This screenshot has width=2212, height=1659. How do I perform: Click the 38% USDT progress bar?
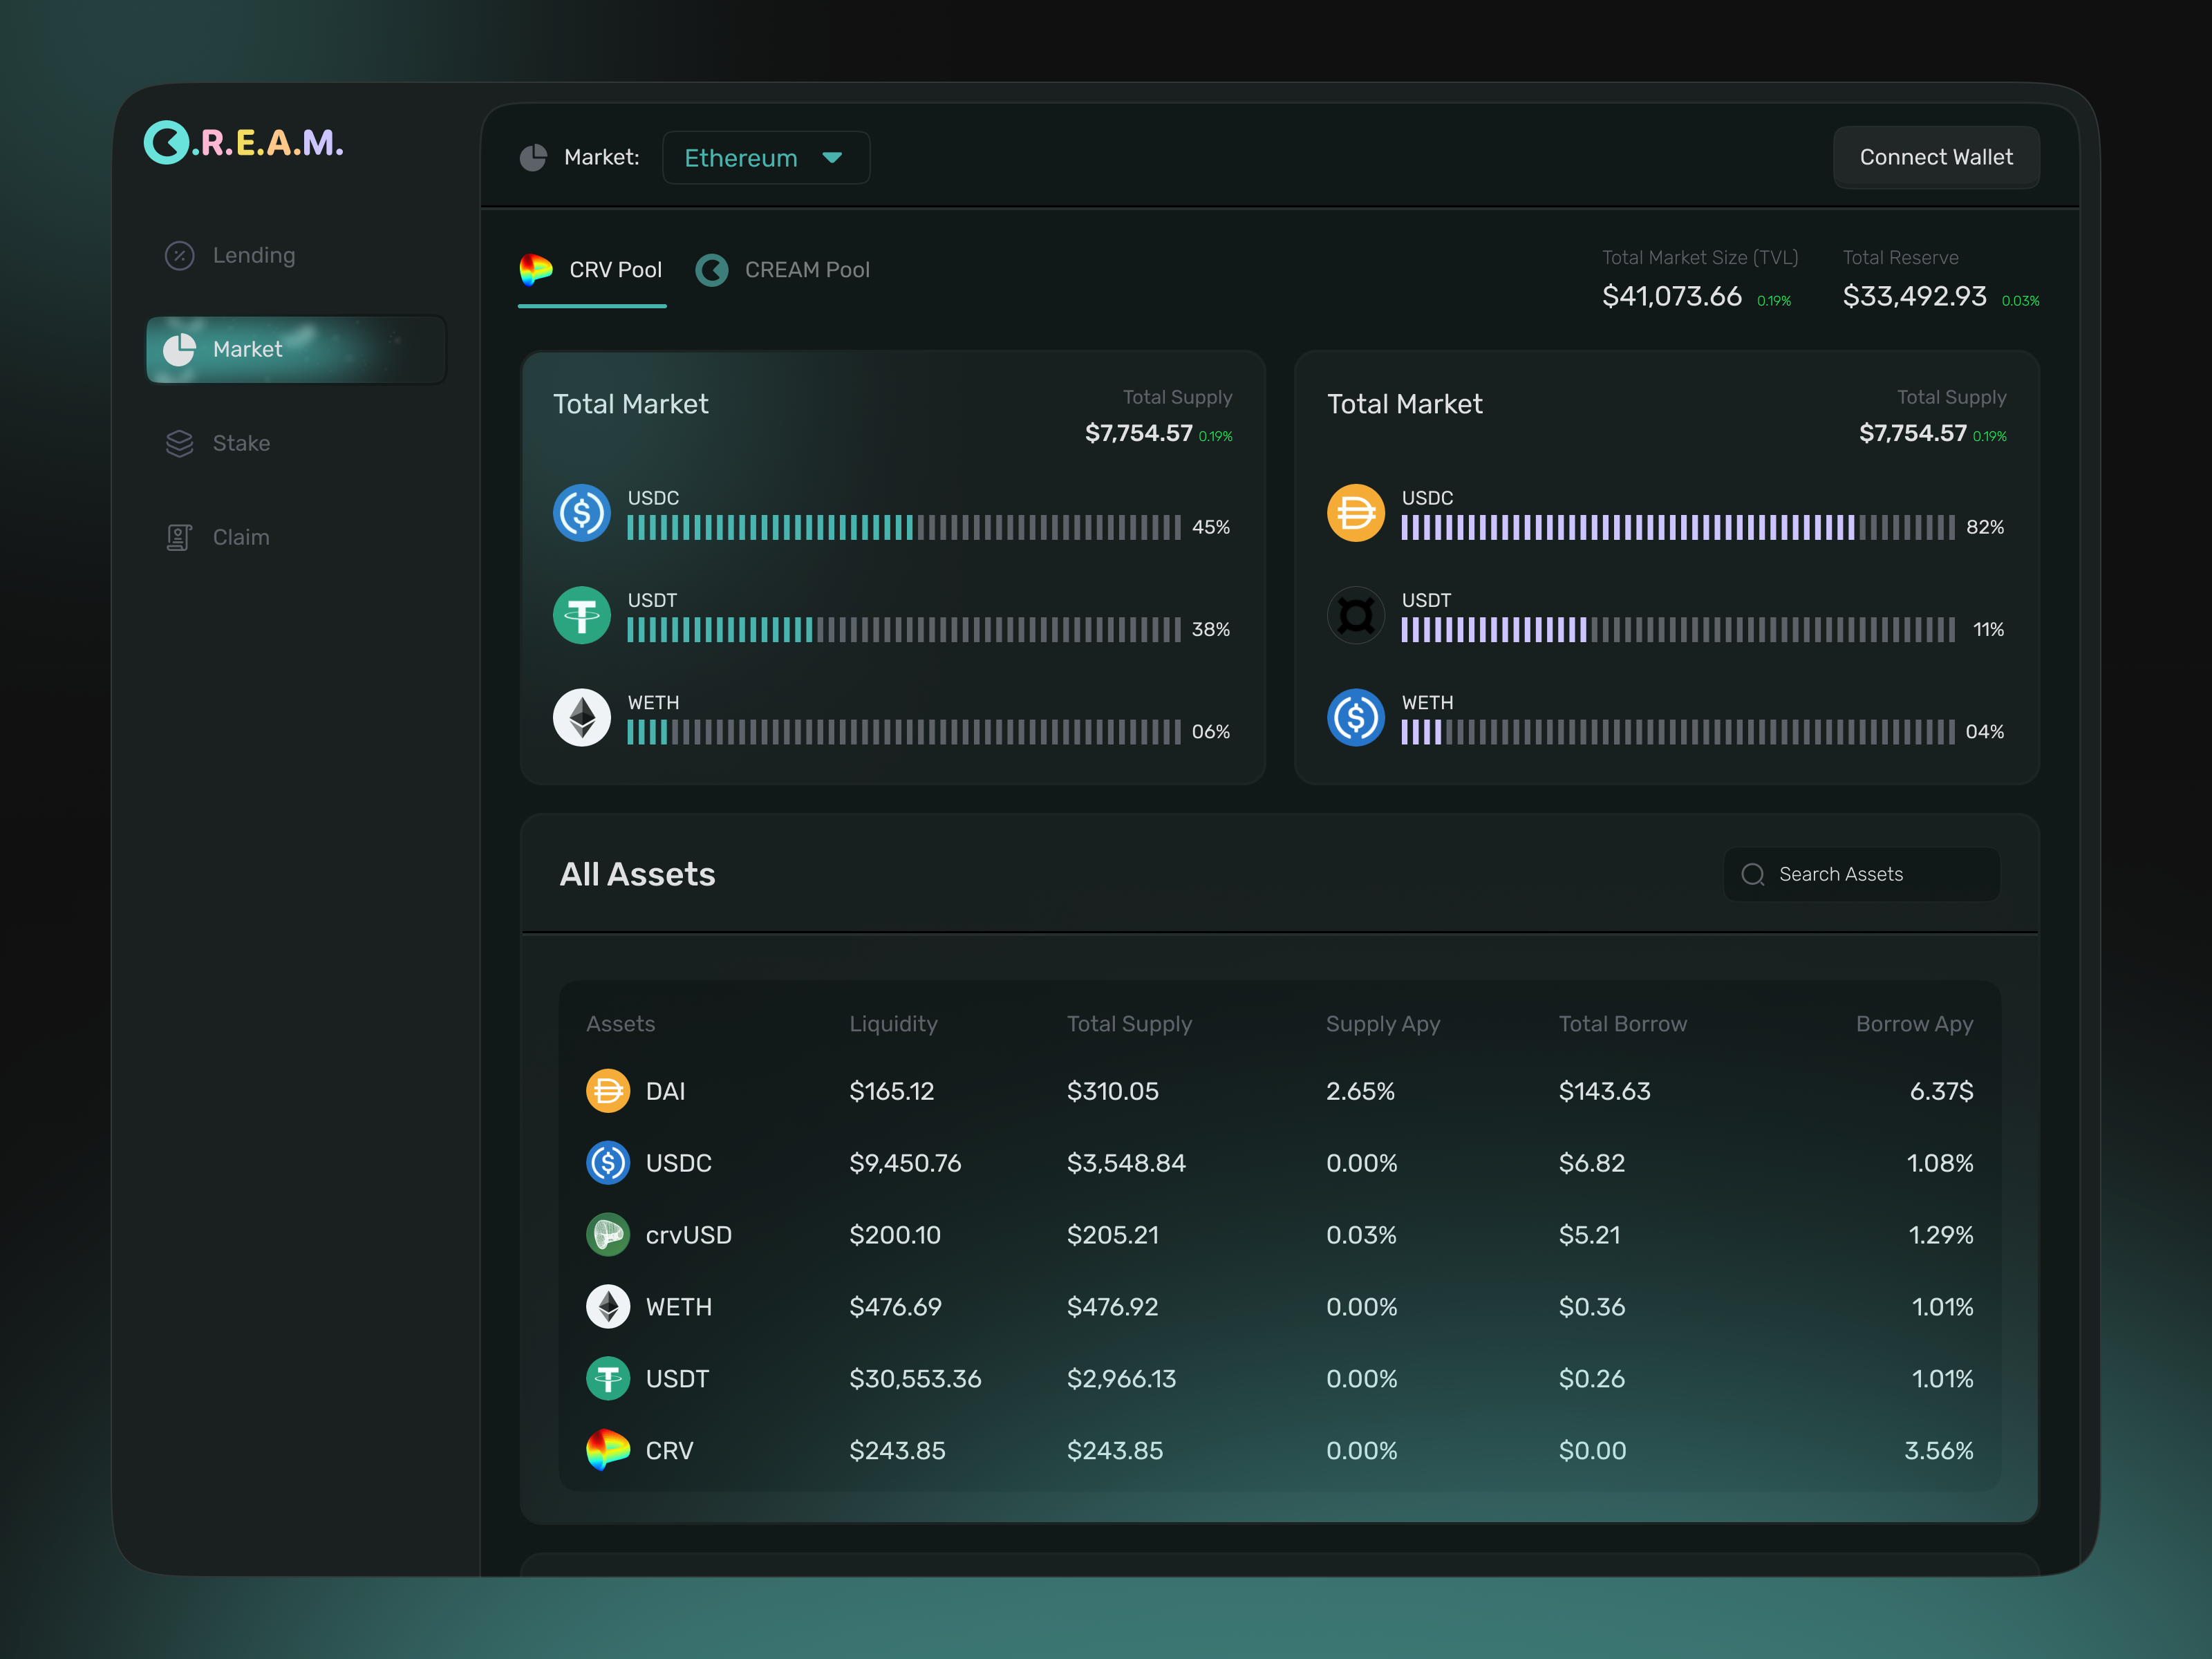(904, 630)
